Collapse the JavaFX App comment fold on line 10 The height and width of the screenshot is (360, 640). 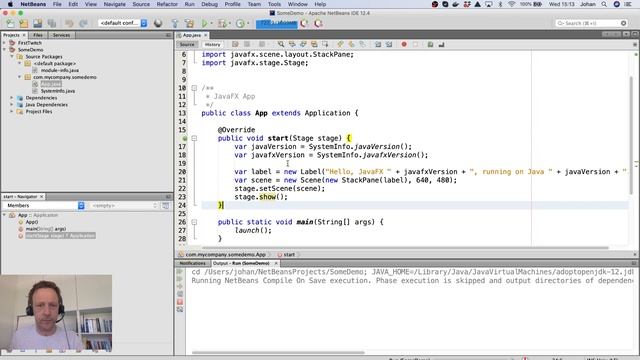[194, 88]
